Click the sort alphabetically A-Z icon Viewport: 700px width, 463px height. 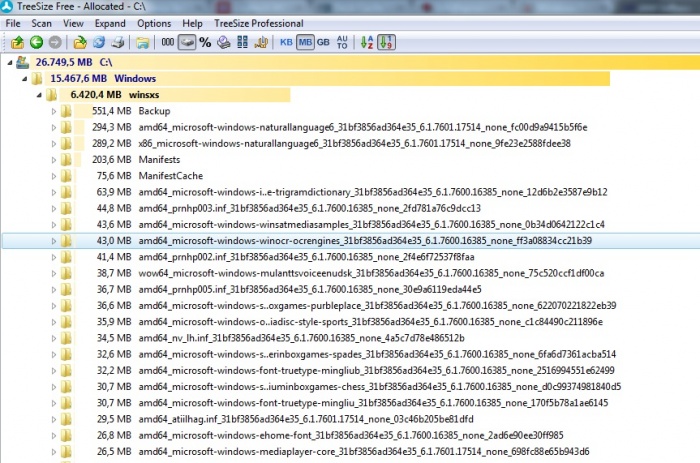click(x=365, y=42)
